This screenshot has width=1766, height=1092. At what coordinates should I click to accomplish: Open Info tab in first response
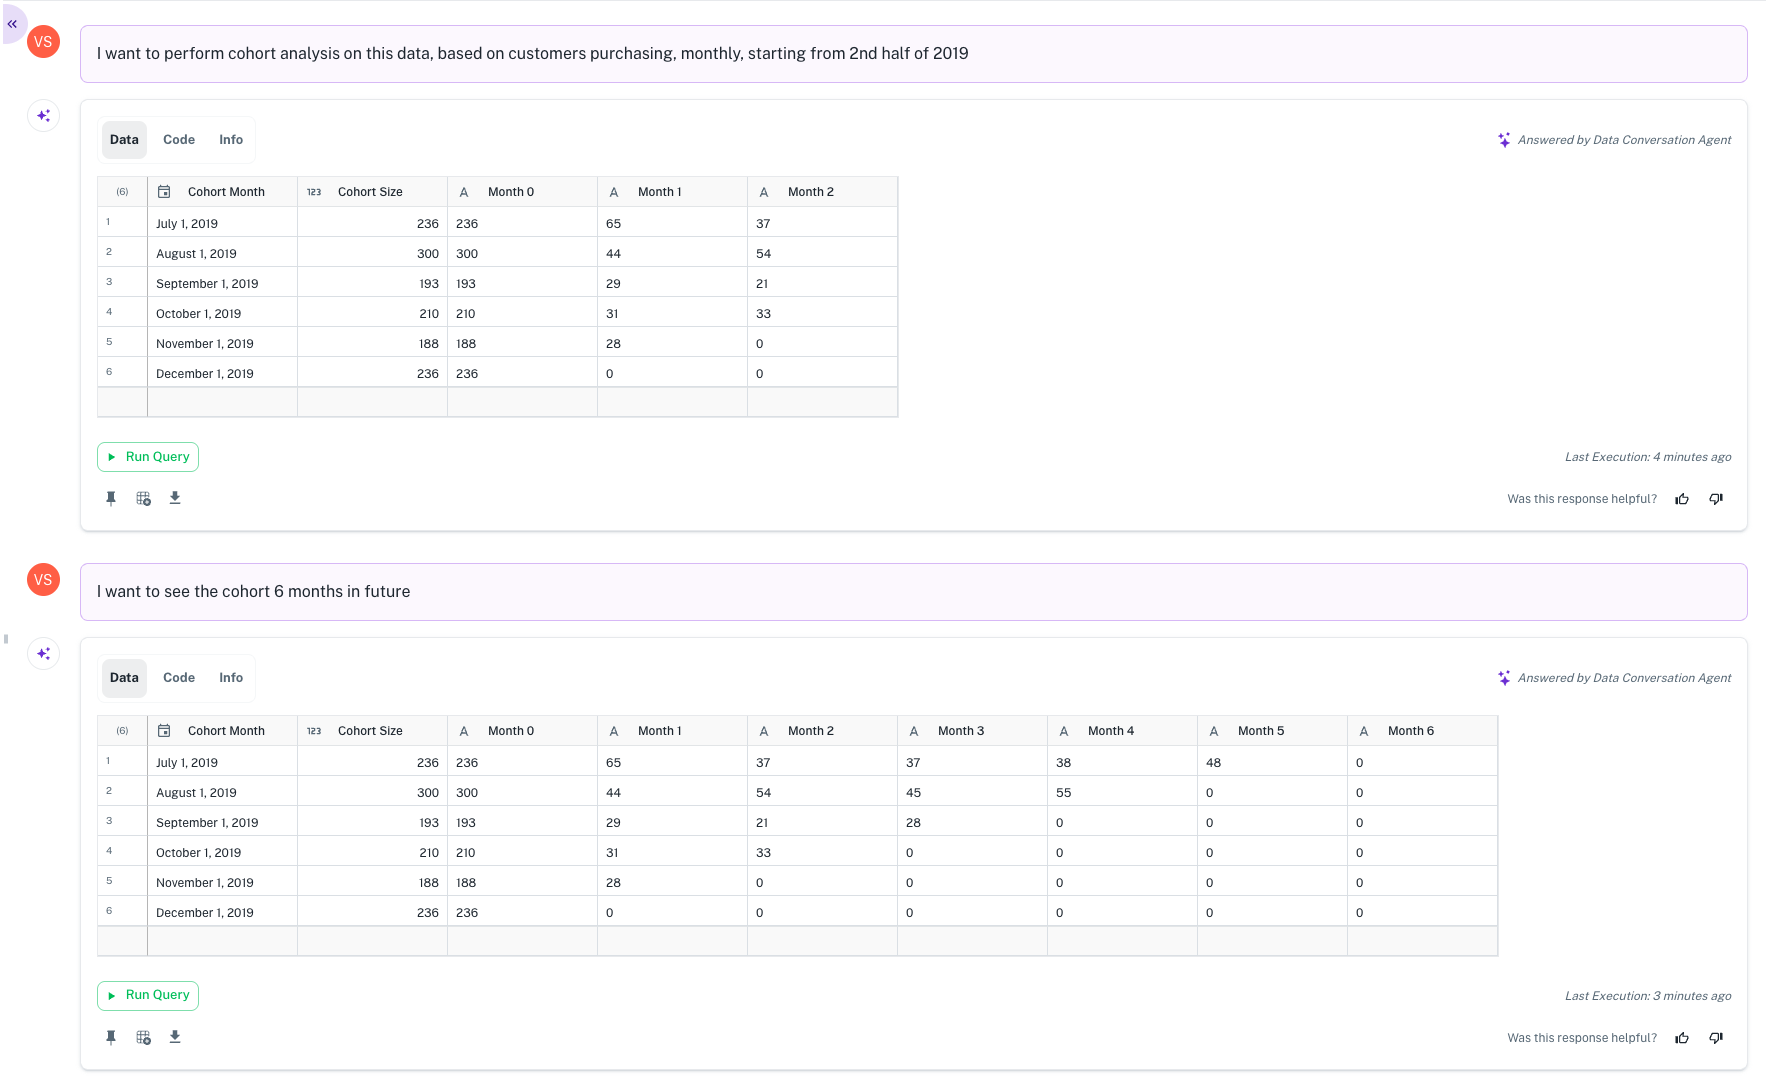point(231,140)
